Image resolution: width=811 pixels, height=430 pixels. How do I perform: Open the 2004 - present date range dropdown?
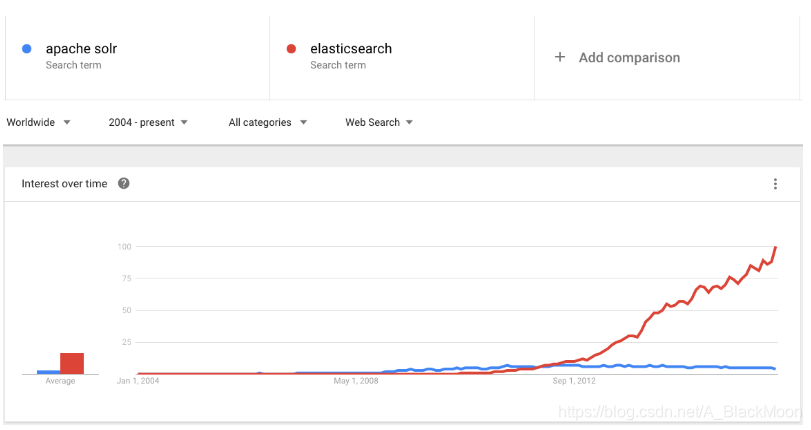[148, 122]
